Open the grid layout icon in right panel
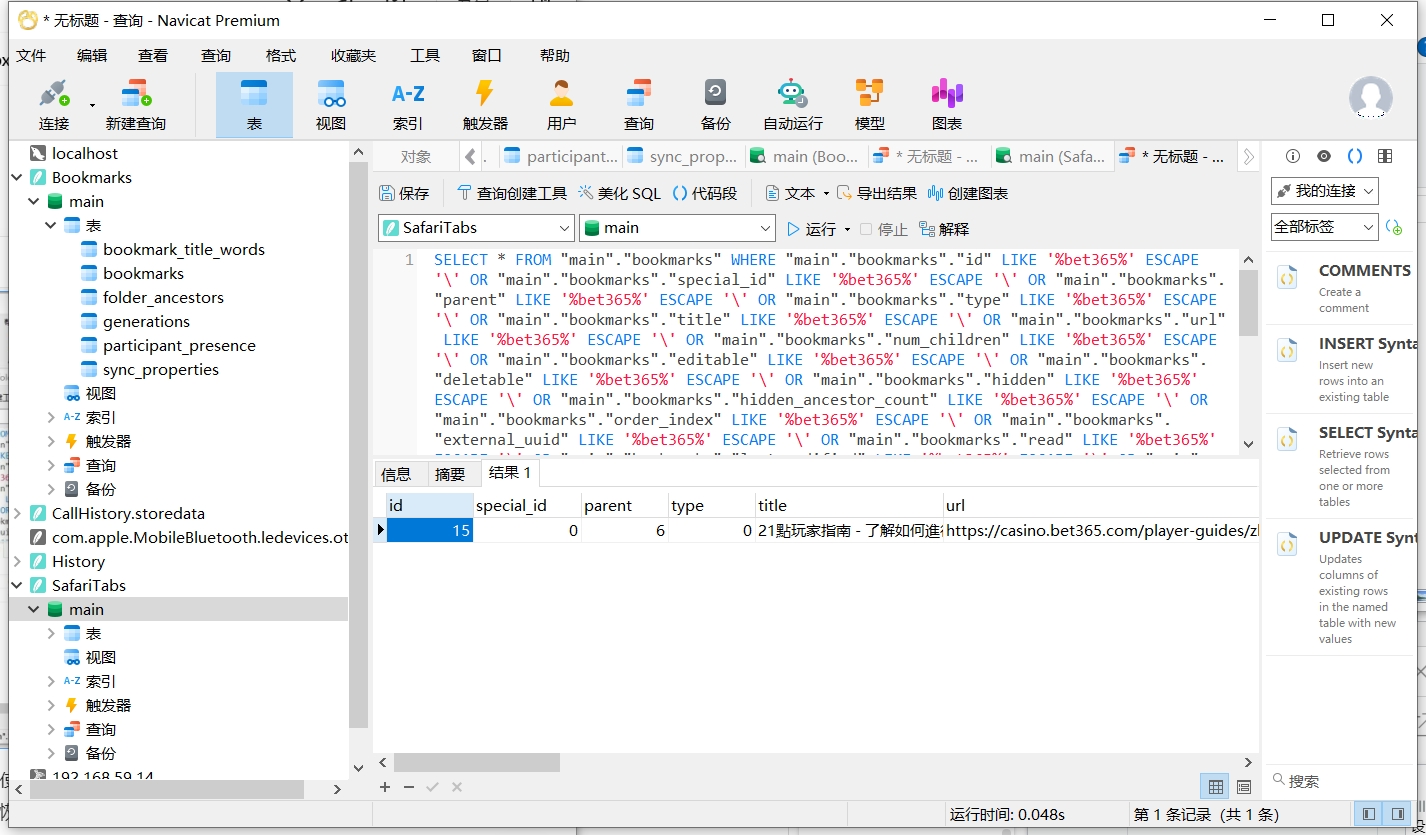 click(1385, 156)
